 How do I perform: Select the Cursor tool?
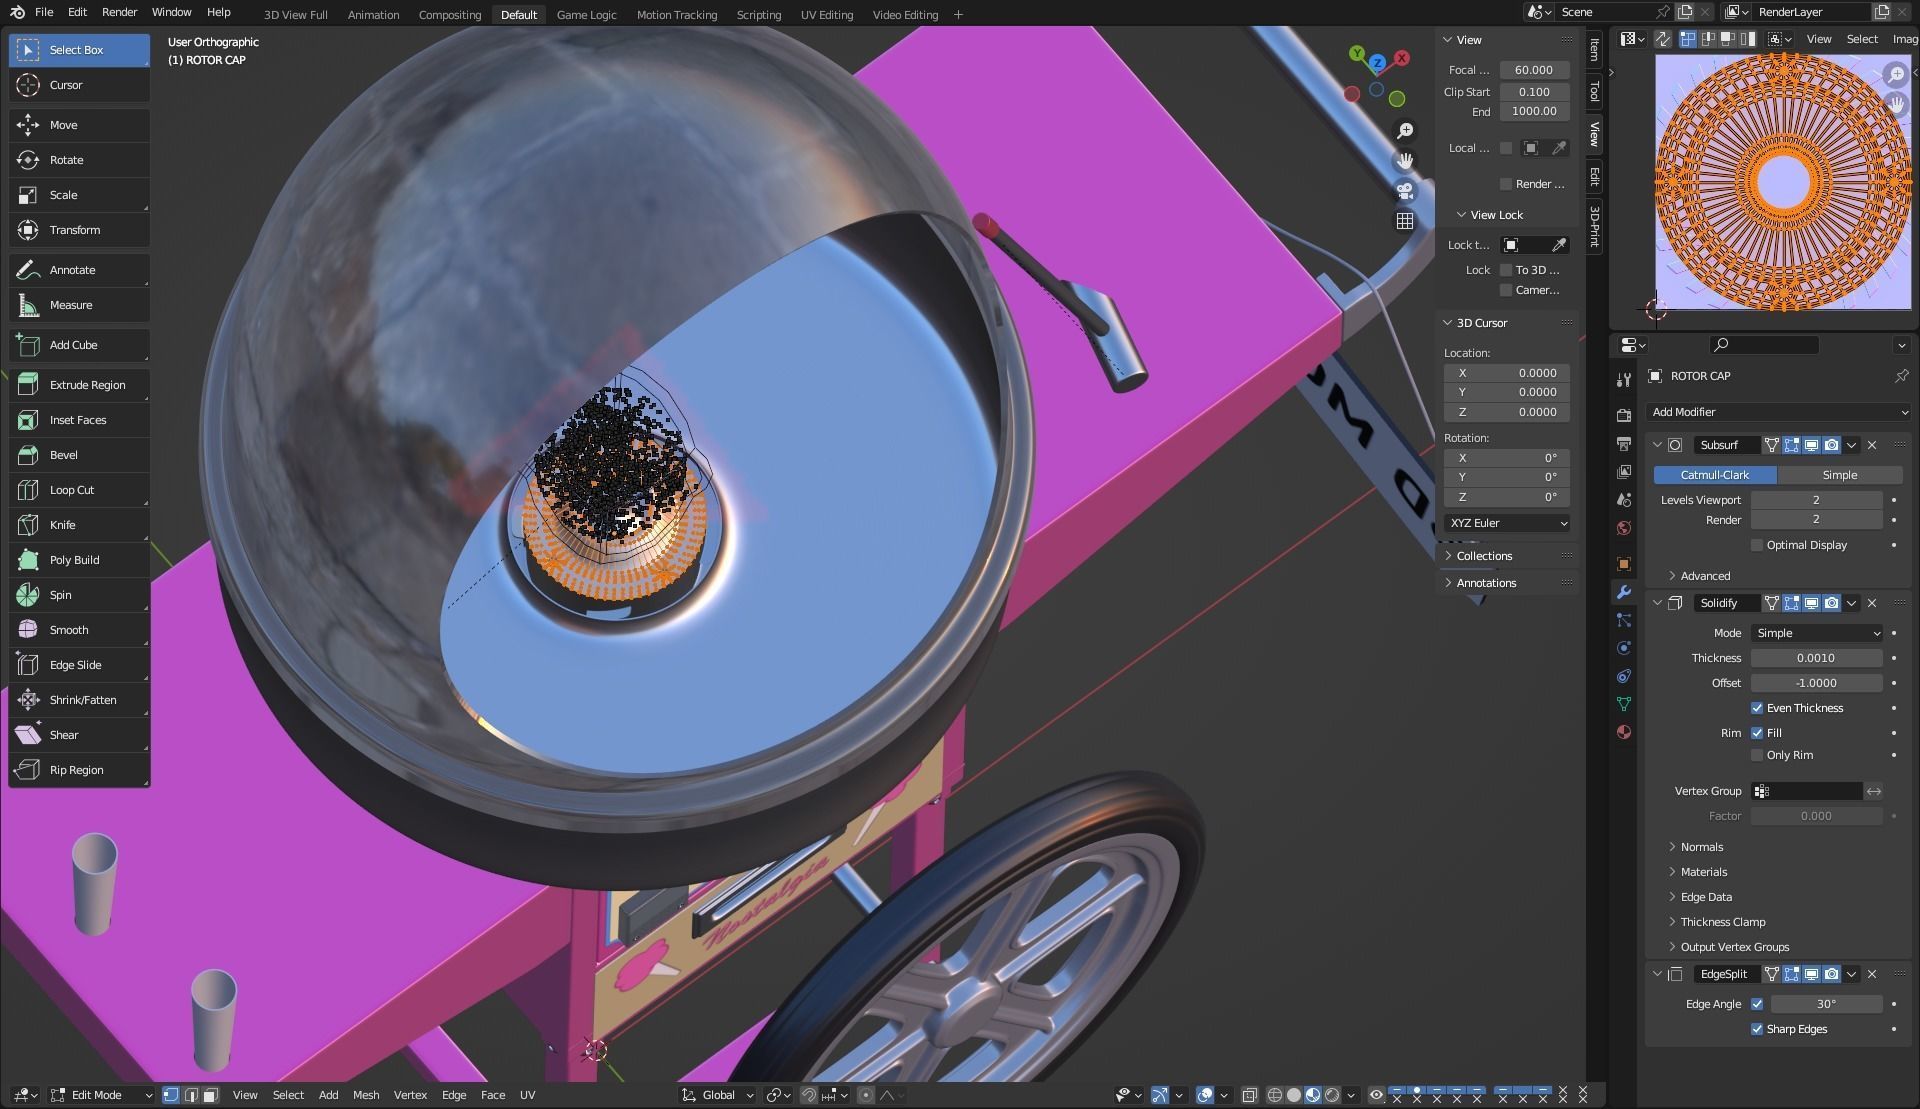click(79, 85)
